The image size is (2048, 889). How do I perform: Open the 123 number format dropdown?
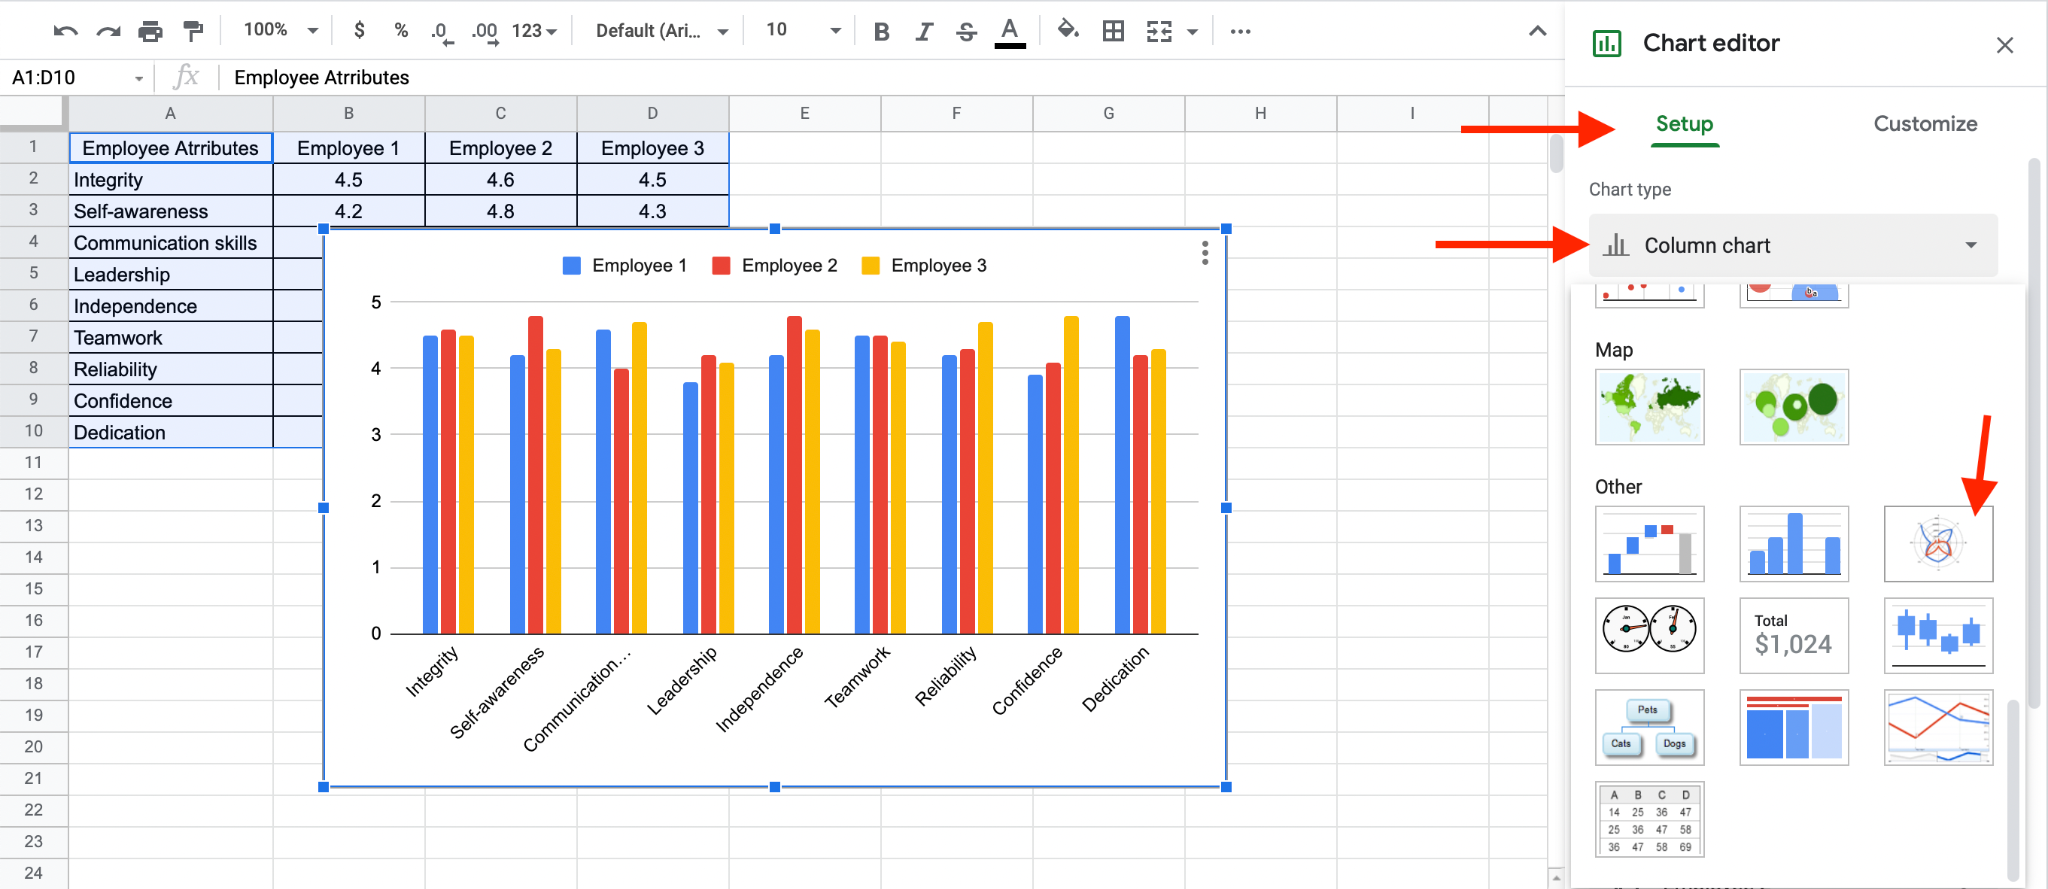(534, 31)
